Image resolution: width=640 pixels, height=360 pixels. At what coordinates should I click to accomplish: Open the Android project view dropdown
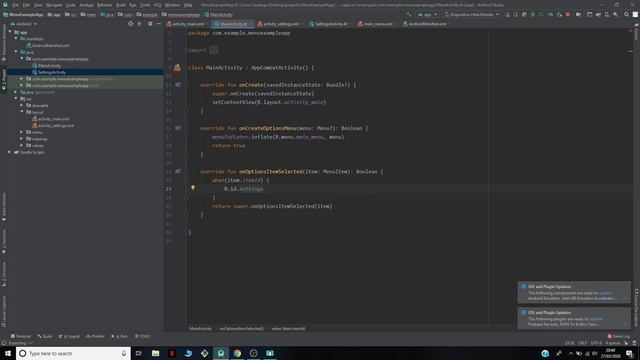pyautogui.click(x=24, y=24)
